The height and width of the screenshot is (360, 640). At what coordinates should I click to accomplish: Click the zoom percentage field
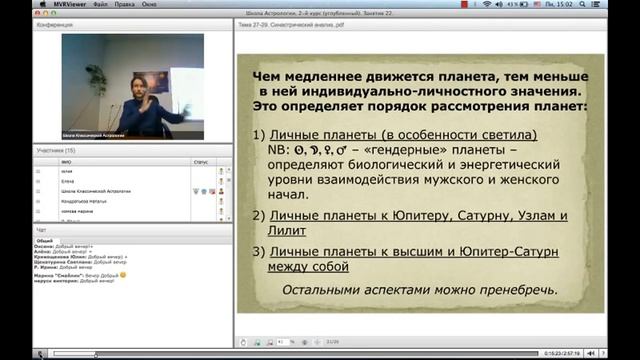(x=283, y=342)
